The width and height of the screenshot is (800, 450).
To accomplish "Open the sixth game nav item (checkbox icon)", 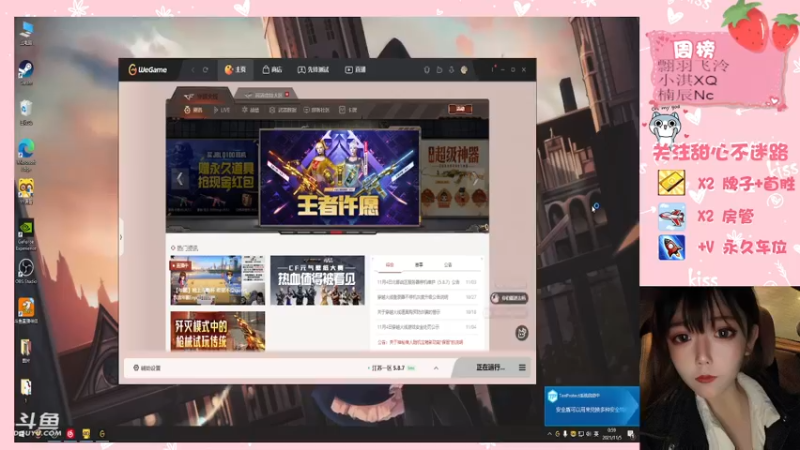I will (x=348, y=110).
